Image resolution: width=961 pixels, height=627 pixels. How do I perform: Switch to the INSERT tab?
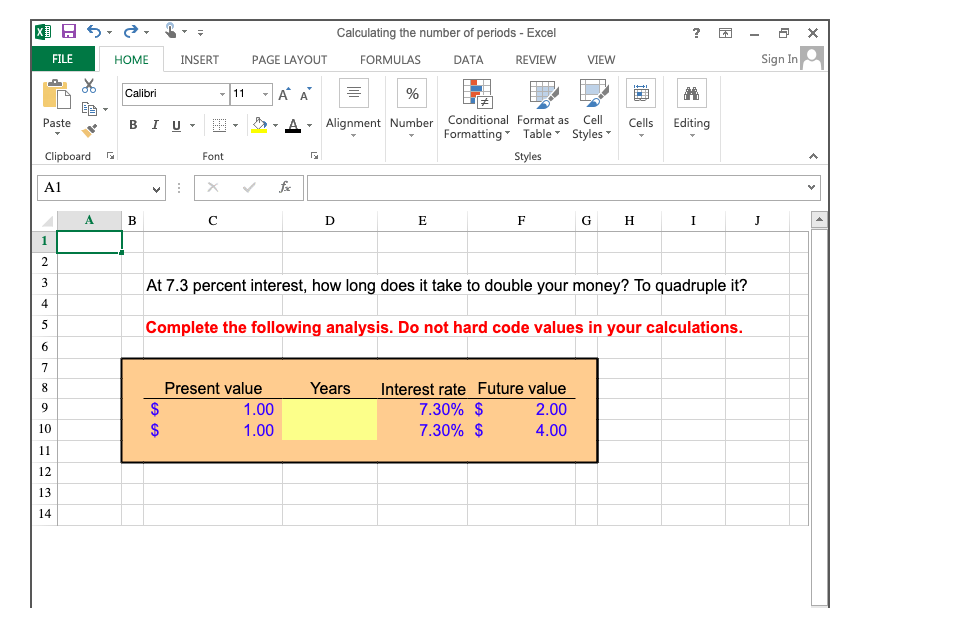tap(199, 59)
